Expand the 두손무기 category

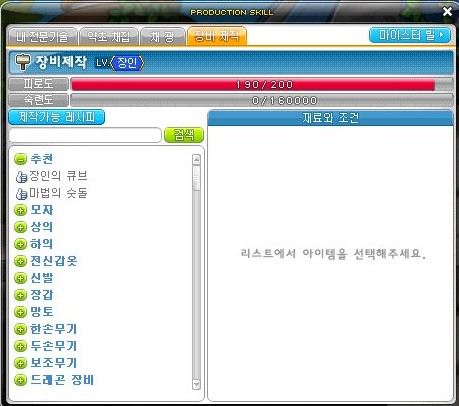[x=20, y=346]
